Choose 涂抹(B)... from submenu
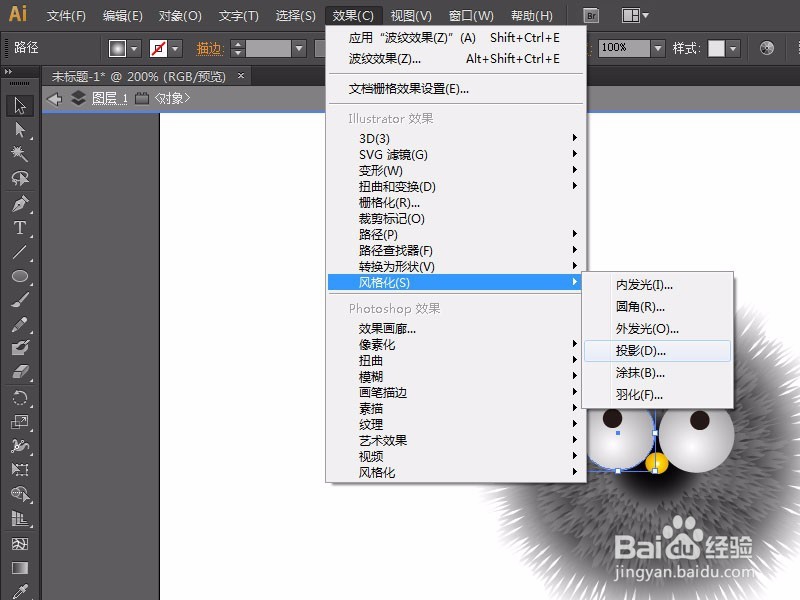 coord(657,373)
